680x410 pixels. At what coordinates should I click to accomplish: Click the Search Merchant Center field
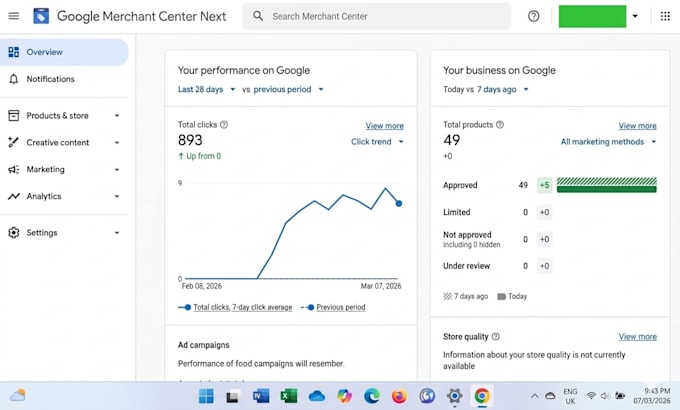pyautogui.click(x=376, y=16)
